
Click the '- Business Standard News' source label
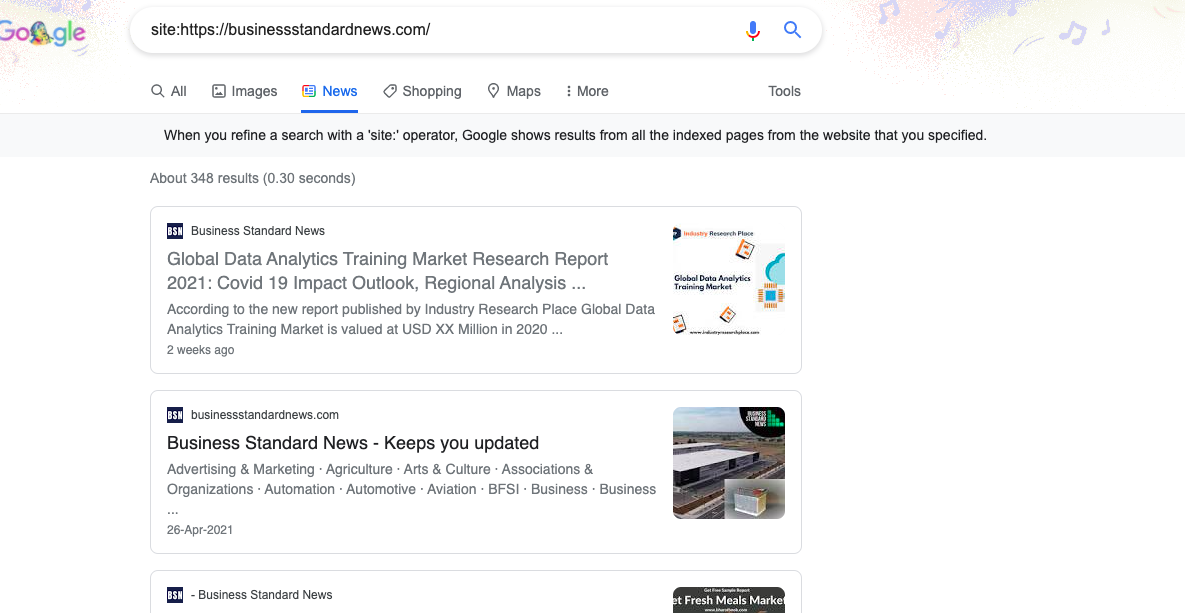click(261, 595)
